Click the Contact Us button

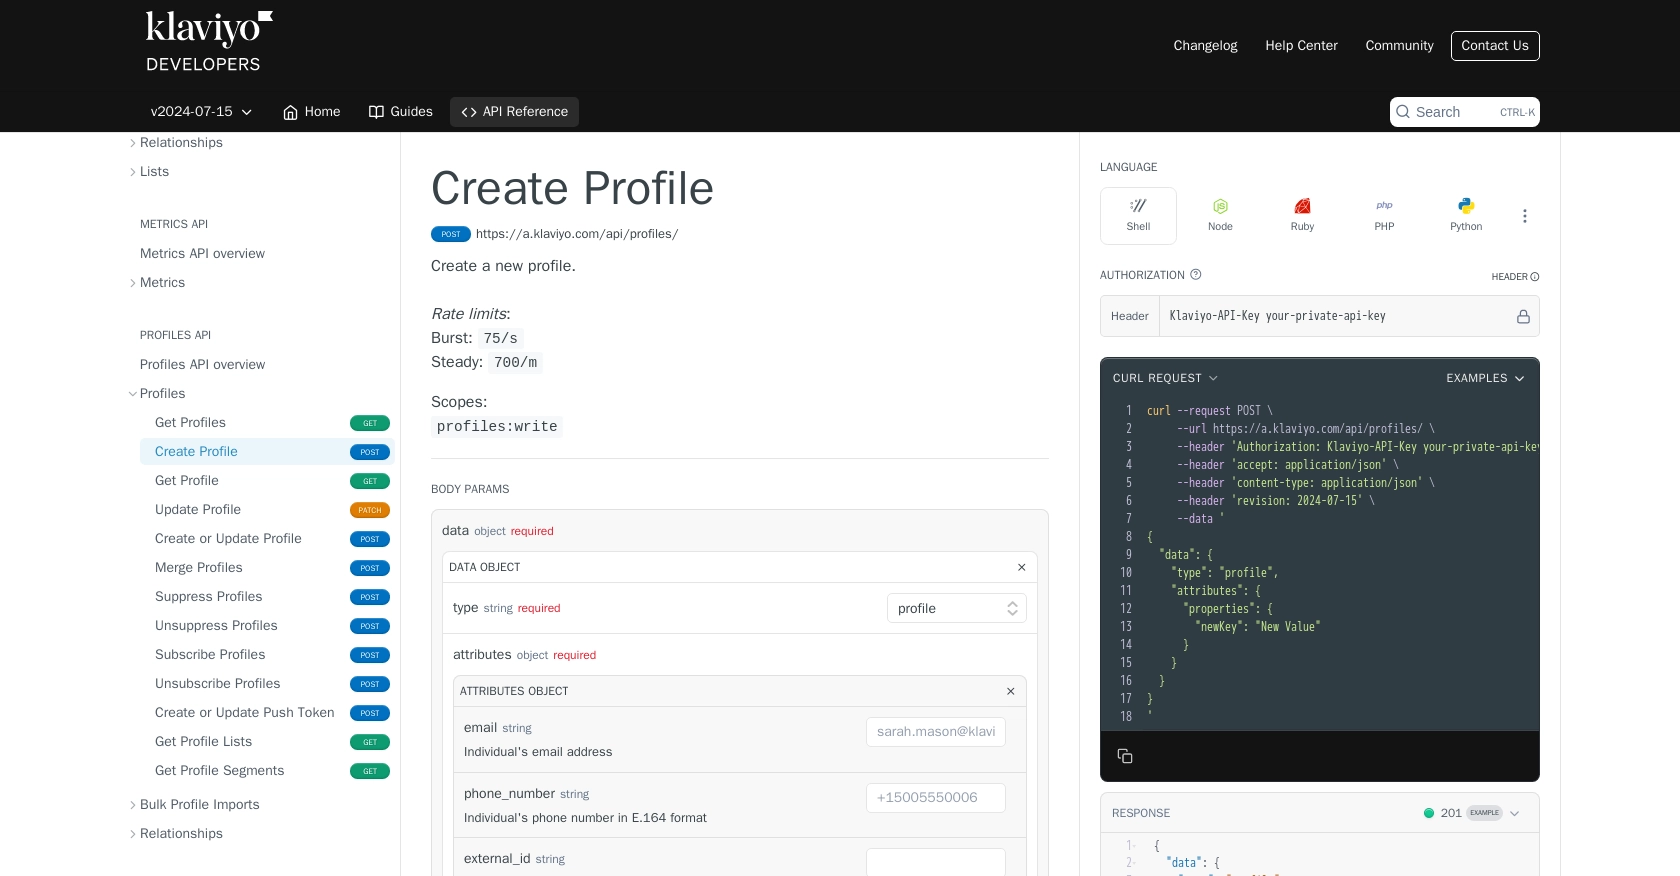pos(1495,46)
